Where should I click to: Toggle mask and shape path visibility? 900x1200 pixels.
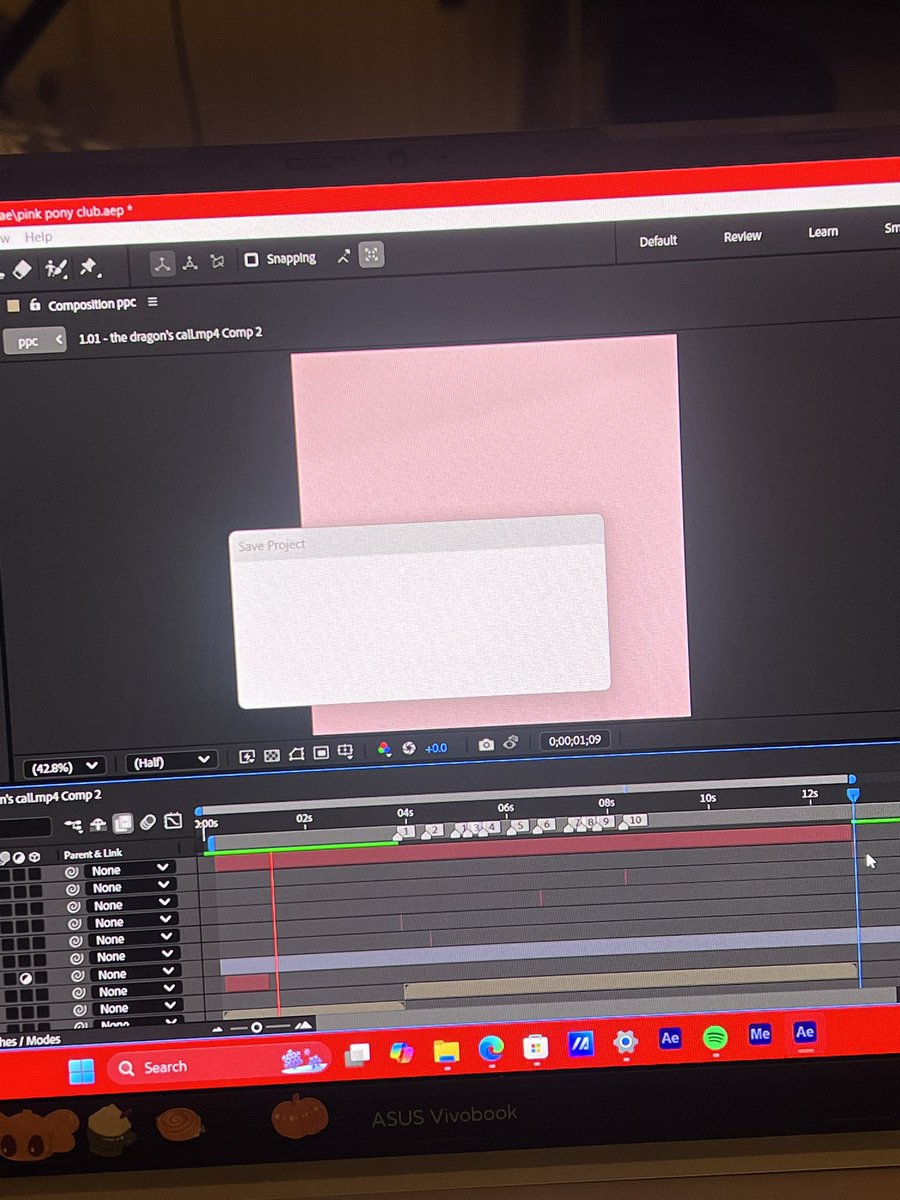coord(296,753)
